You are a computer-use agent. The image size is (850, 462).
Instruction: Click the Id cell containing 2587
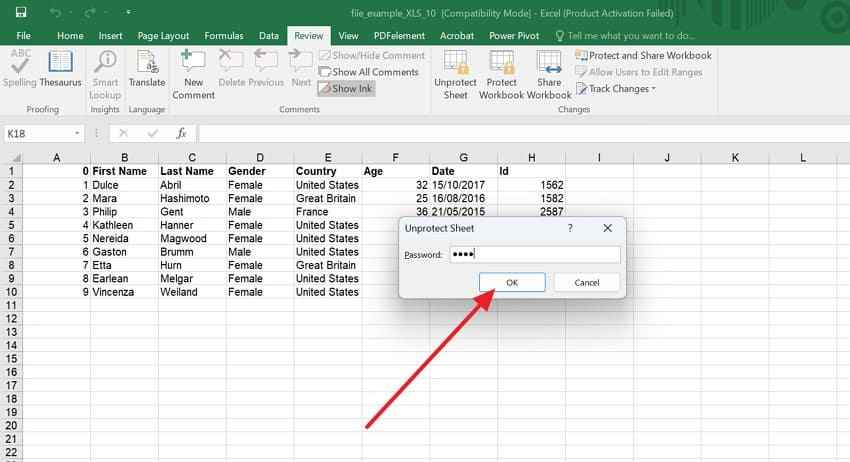531,211
